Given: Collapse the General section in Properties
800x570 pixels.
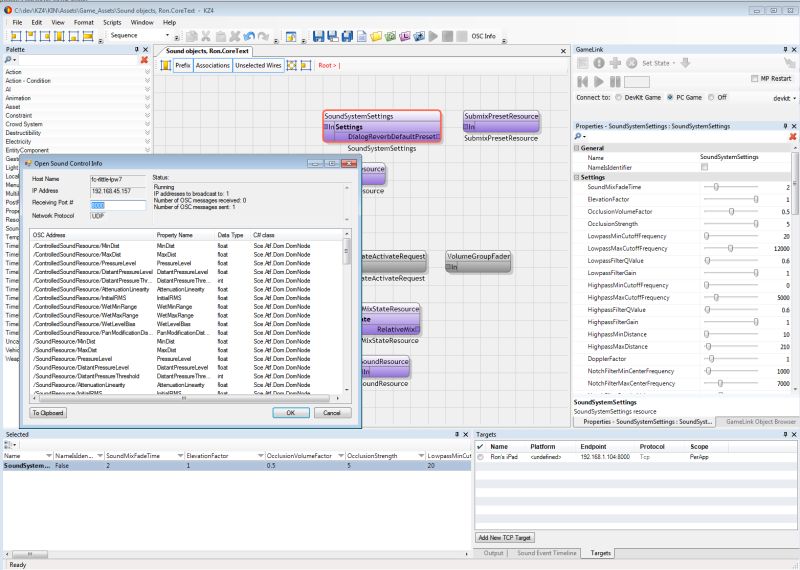Looking at the screenshot, I should click(x=577, y=148).
